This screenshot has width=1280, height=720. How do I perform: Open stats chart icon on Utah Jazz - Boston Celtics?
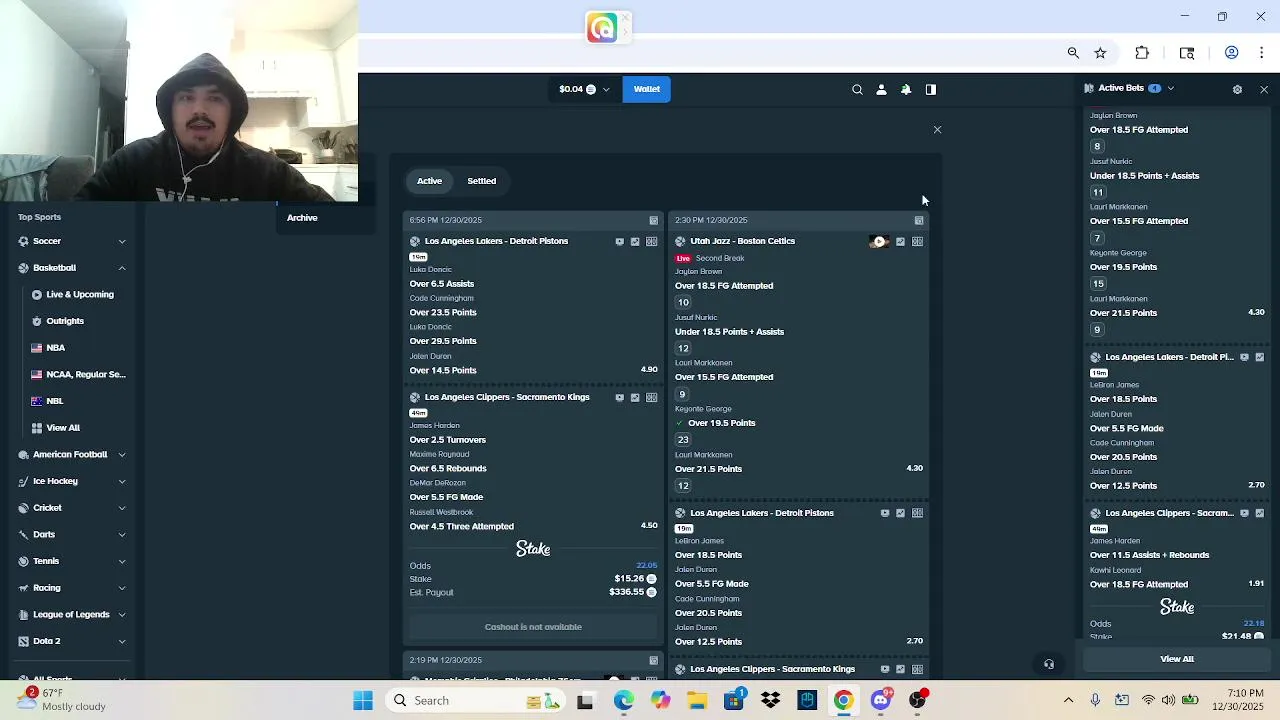[900, 241]
